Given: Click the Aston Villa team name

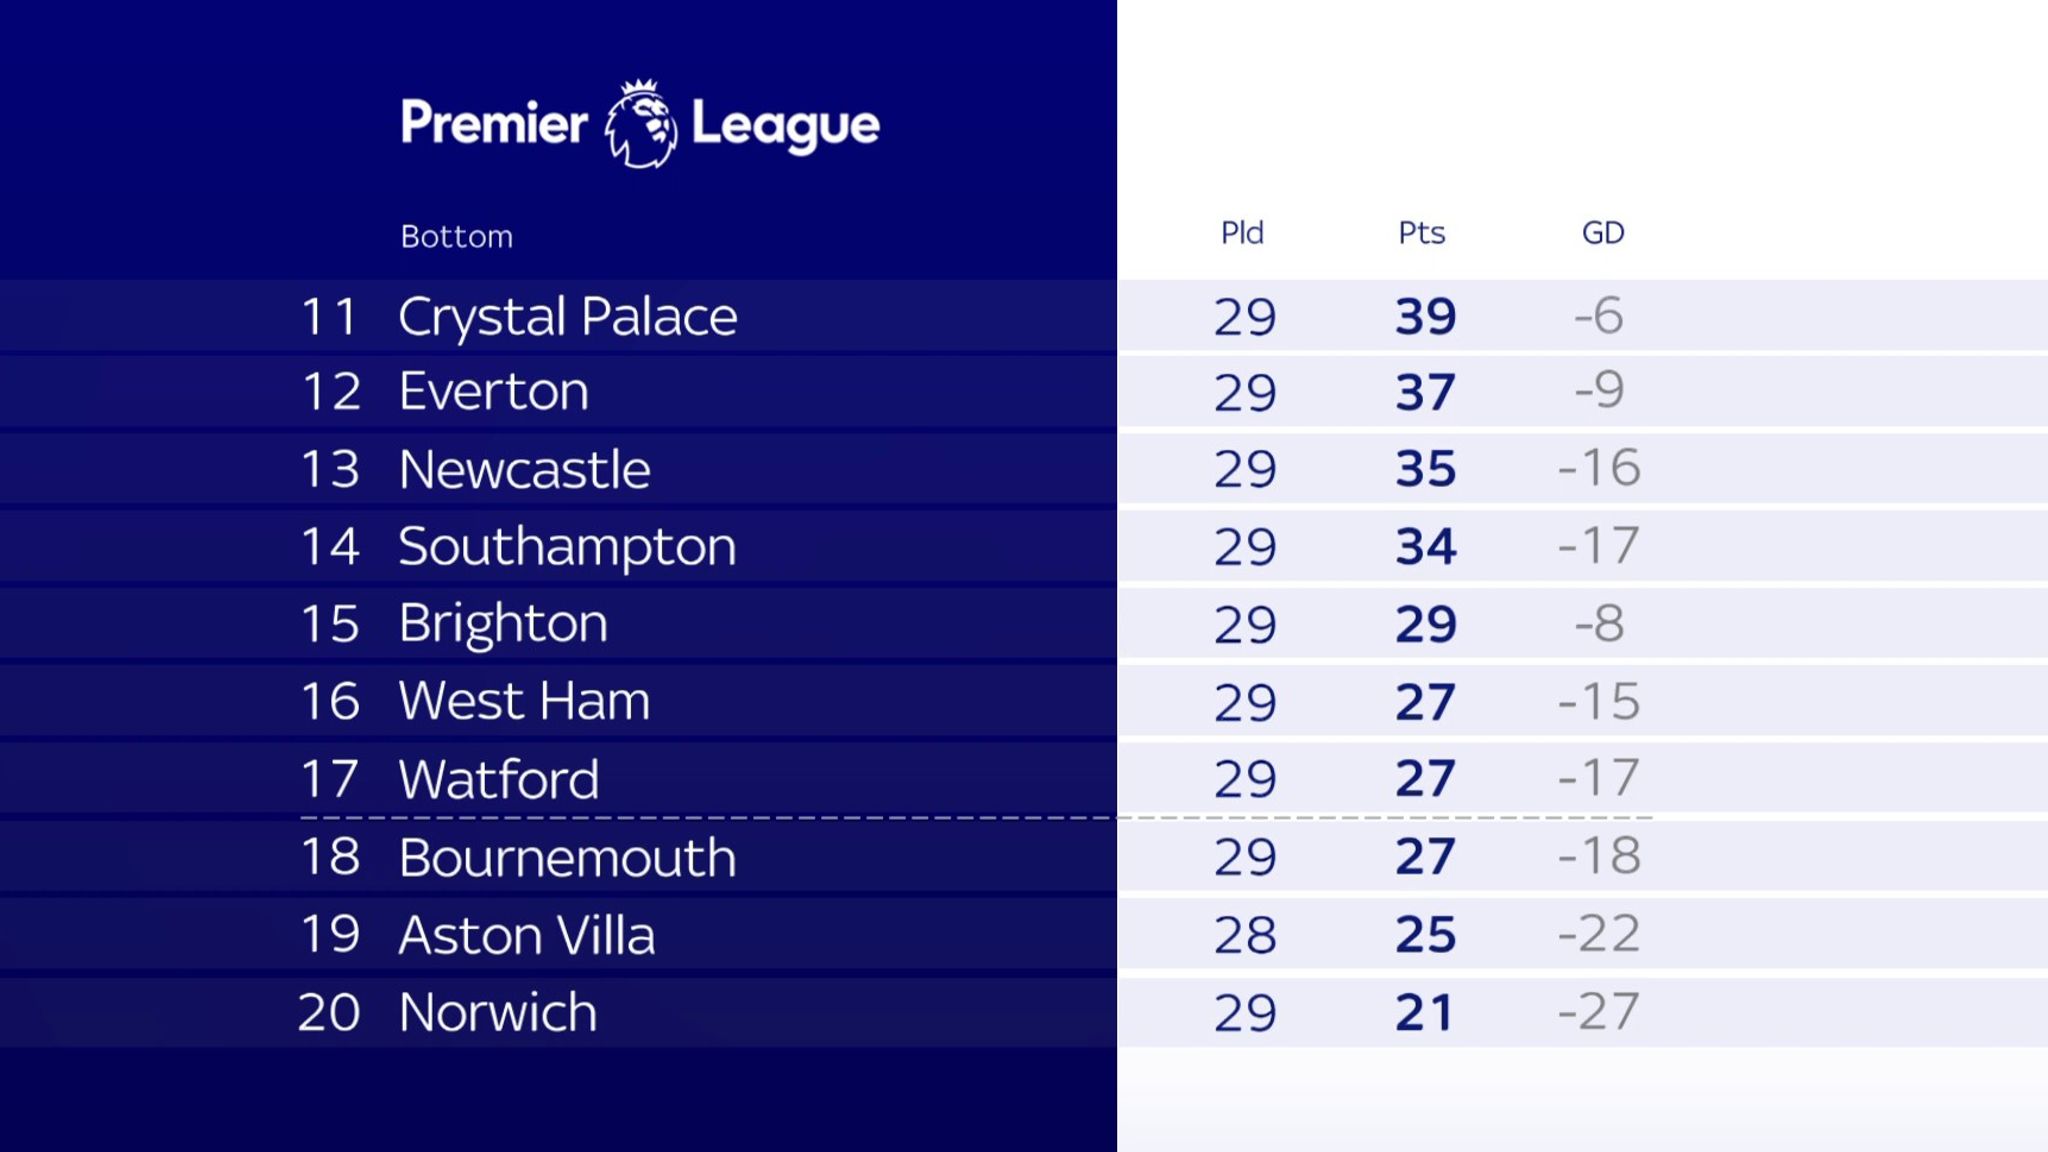Looking at the screenshot, I should [x=527, y=935].
